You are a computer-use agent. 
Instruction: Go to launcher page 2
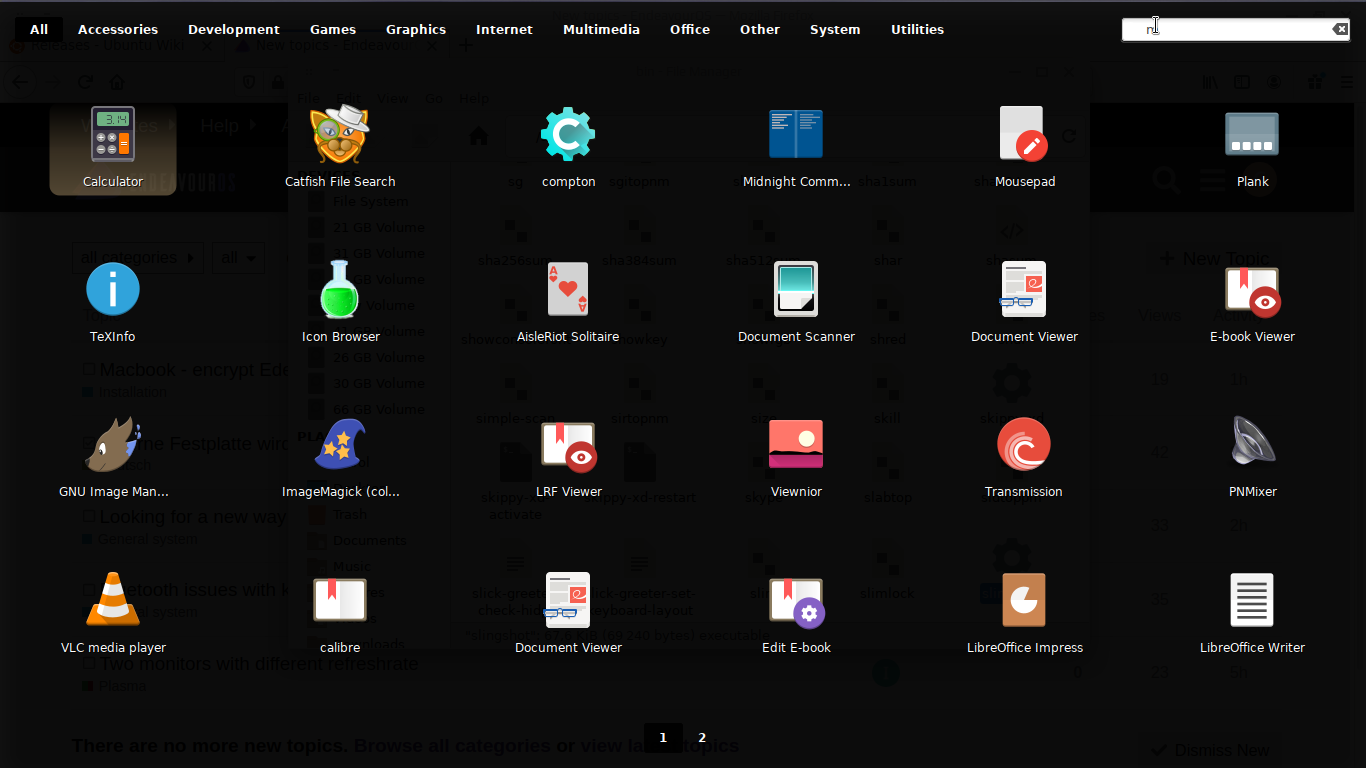pyautogui.click(x=702, y=738)
